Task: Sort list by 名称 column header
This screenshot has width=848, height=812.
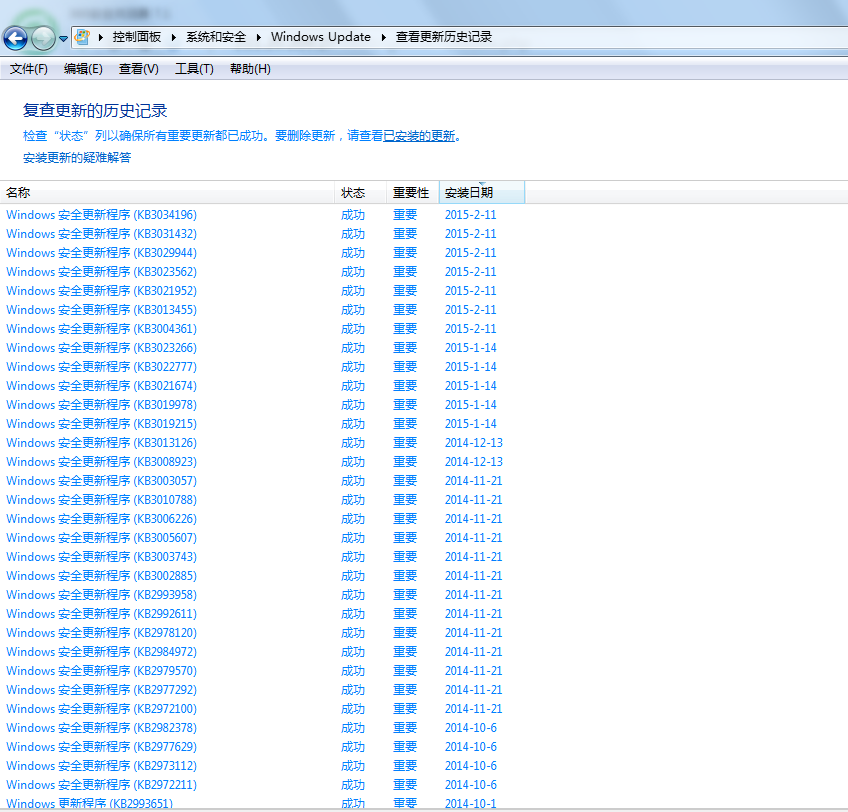Action: tap(19, 193)
